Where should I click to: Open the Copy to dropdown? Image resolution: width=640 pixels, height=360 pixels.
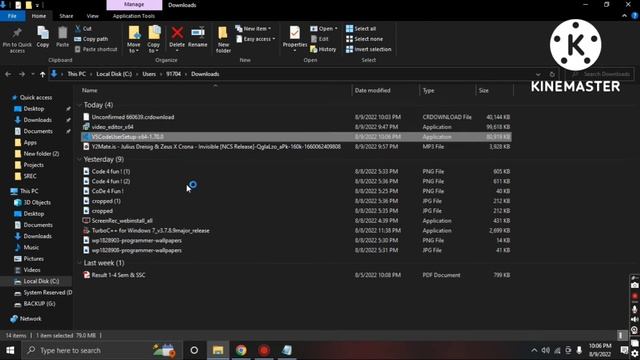coord(153,40)
